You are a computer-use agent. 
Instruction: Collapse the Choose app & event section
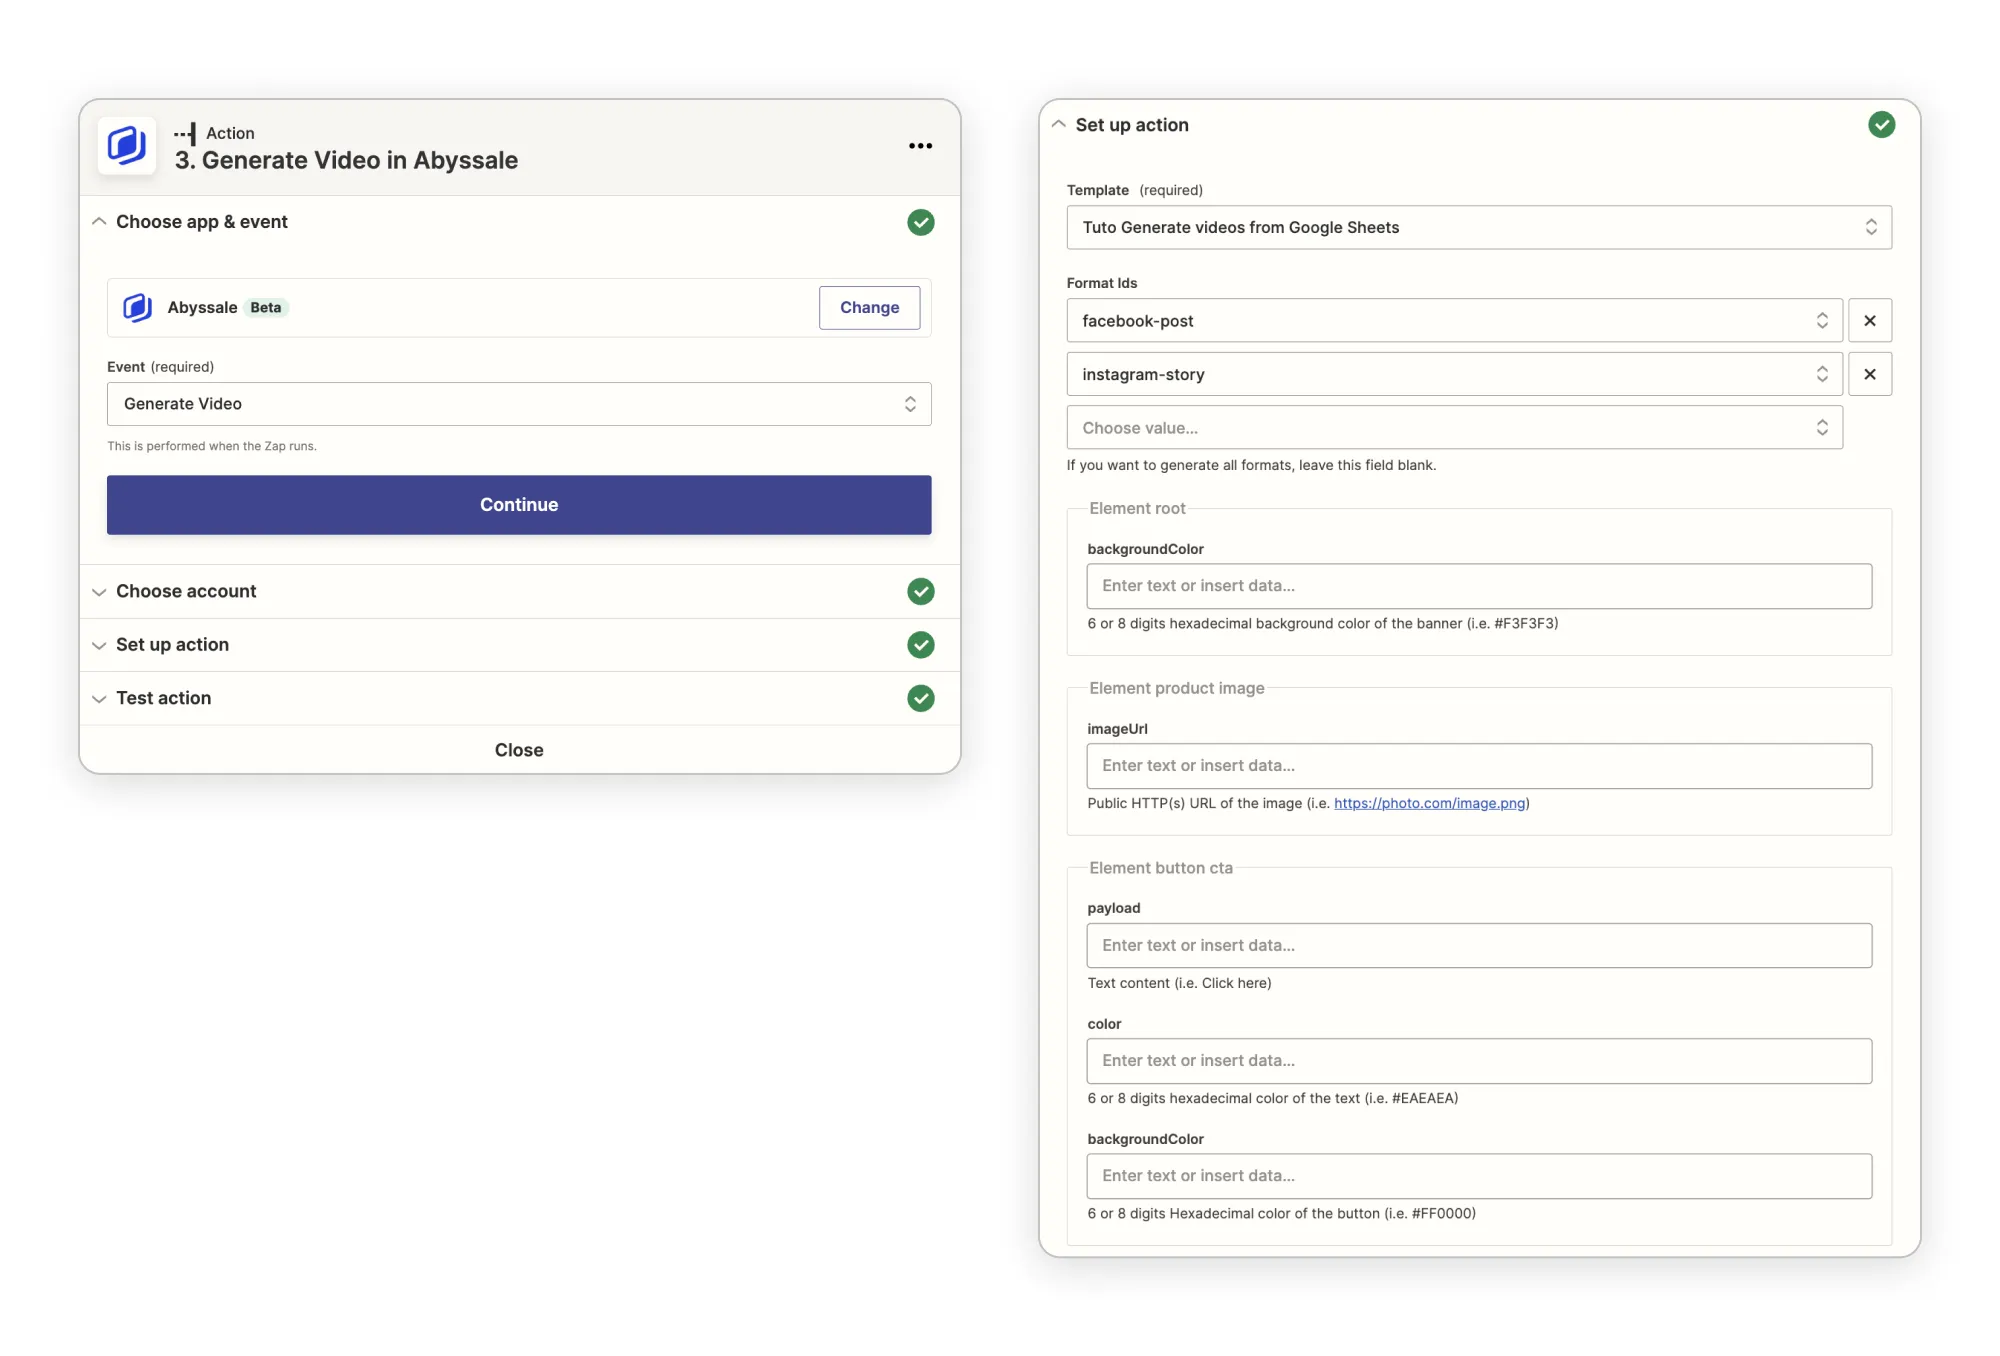click(99, 222)
